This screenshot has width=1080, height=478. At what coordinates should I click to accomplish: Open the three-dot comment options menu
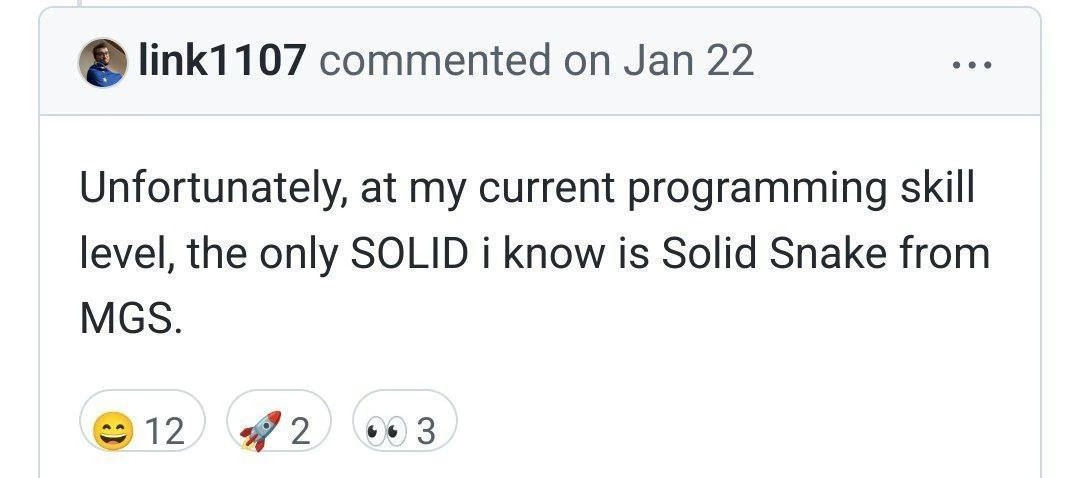pos(972,65)
